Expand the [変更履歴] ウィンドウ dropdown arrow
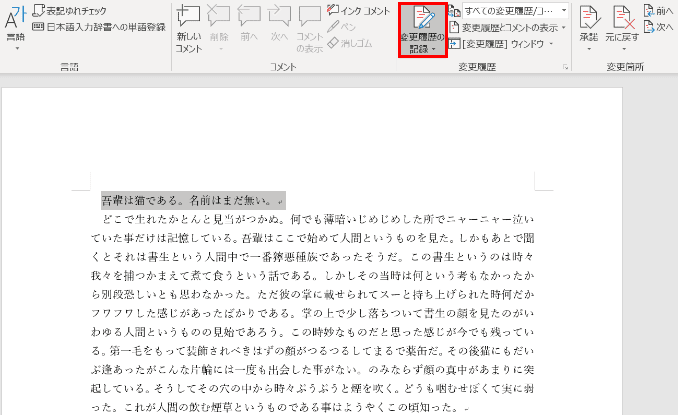 (x=551, y=44)
